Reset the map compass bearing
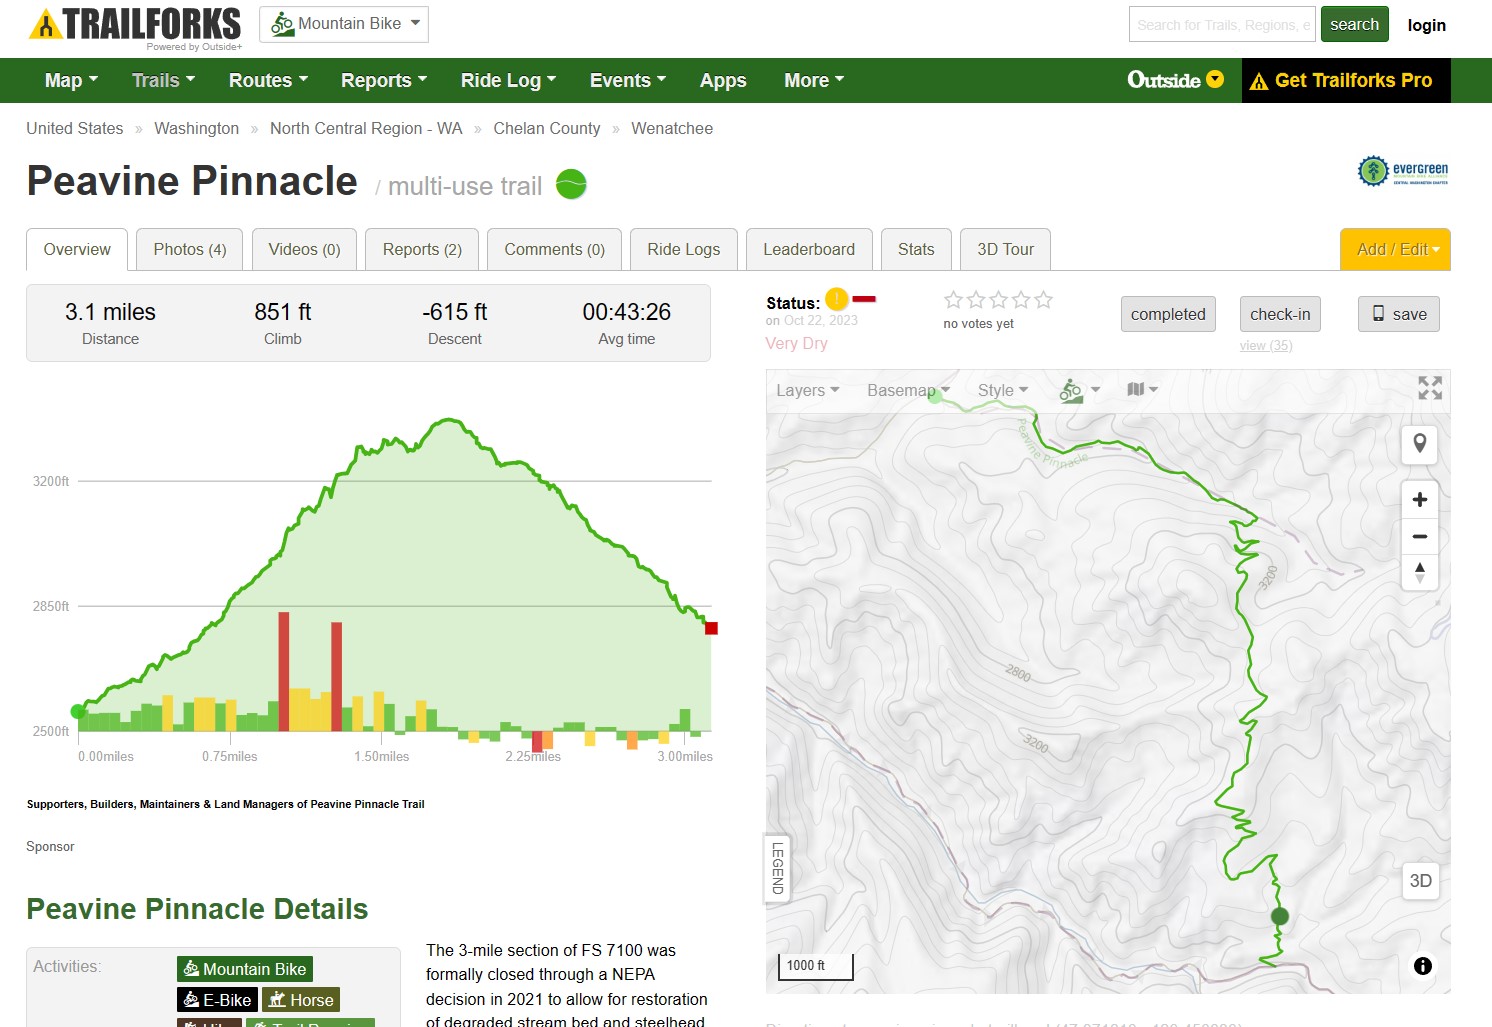Image resolution: width=1492 pixels, height=1027 pixels. coord(1420,573)
